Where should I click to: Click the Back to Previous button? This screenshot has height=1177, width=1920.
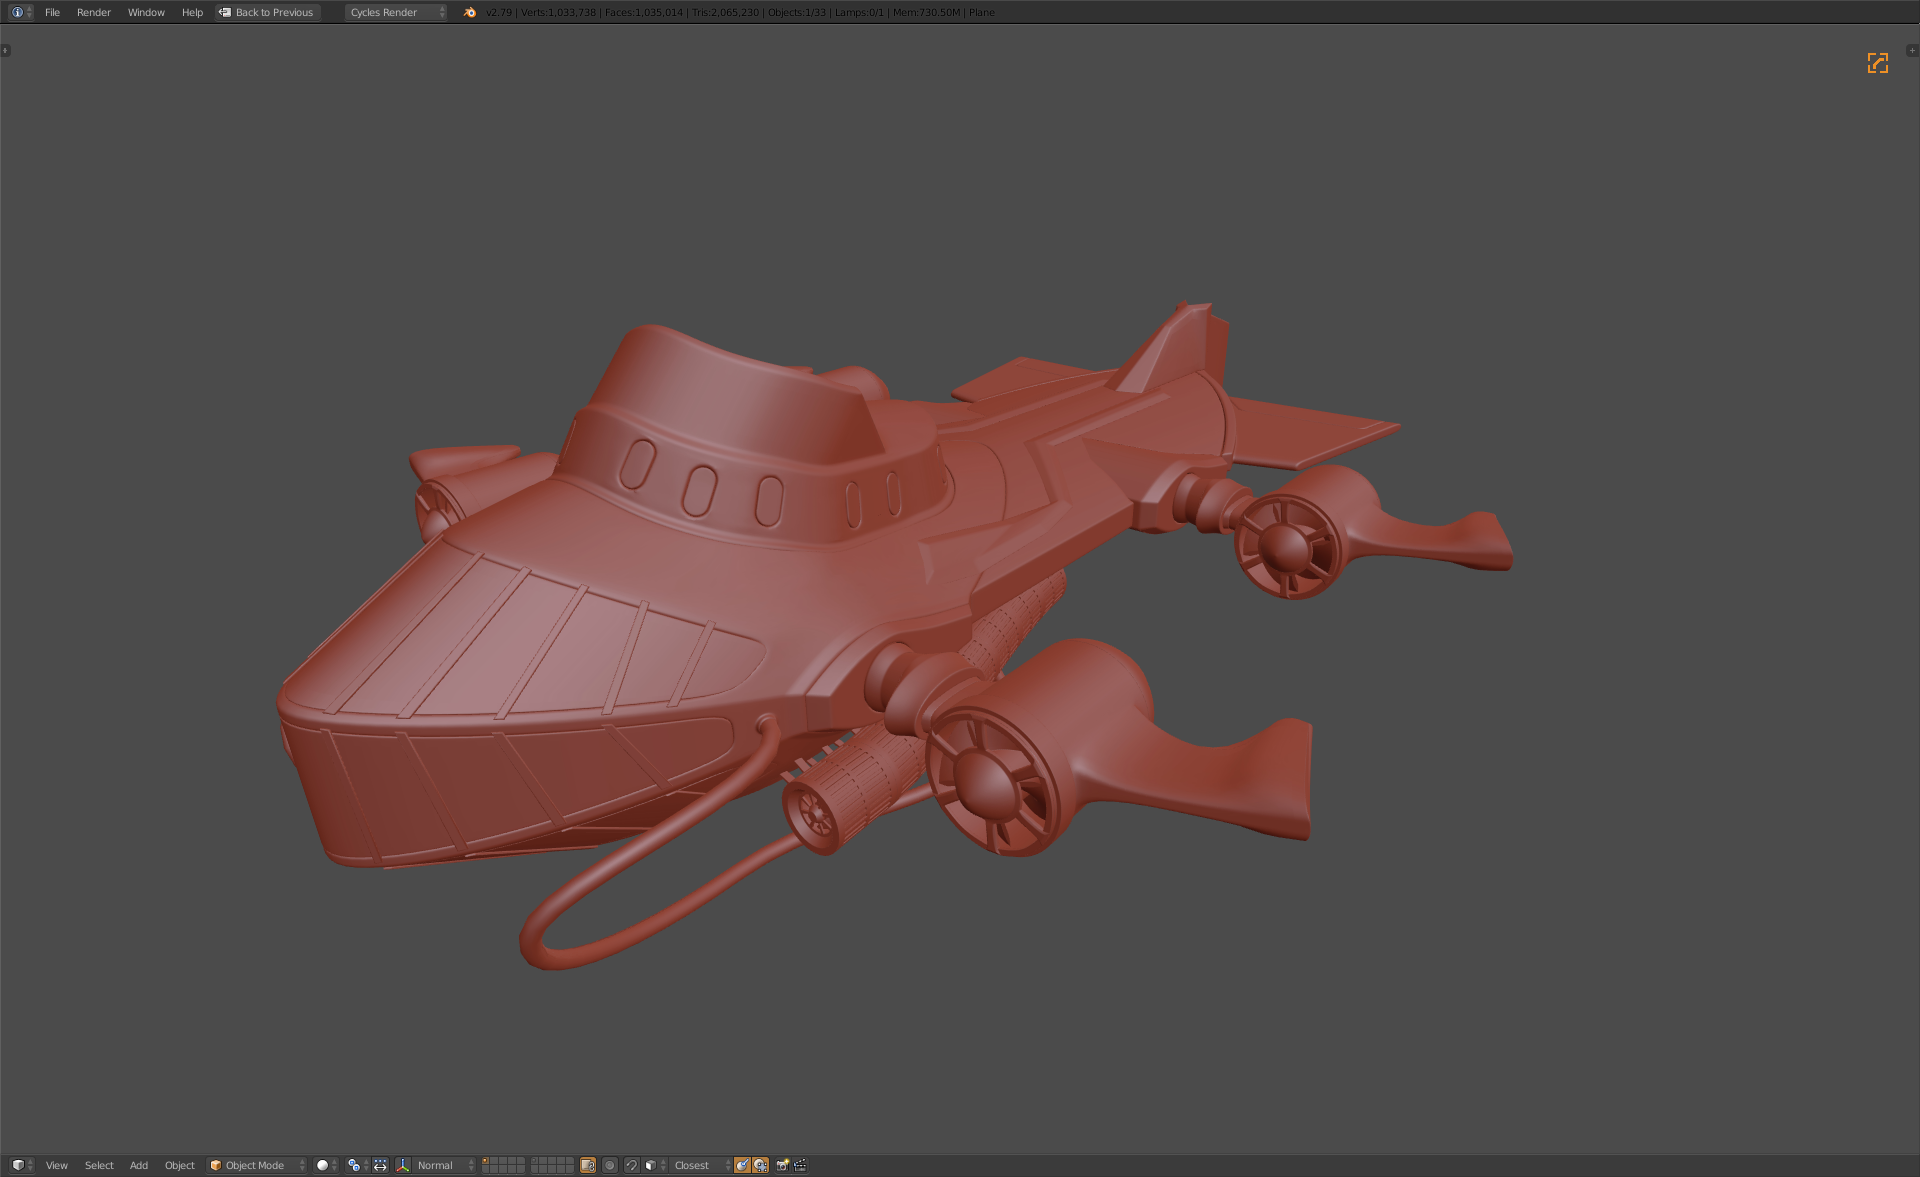(266, 12)
